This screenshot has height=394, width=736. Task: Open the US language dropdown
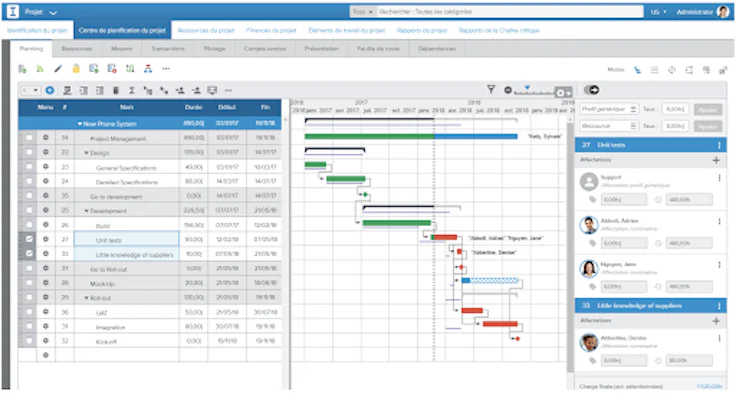659,12
